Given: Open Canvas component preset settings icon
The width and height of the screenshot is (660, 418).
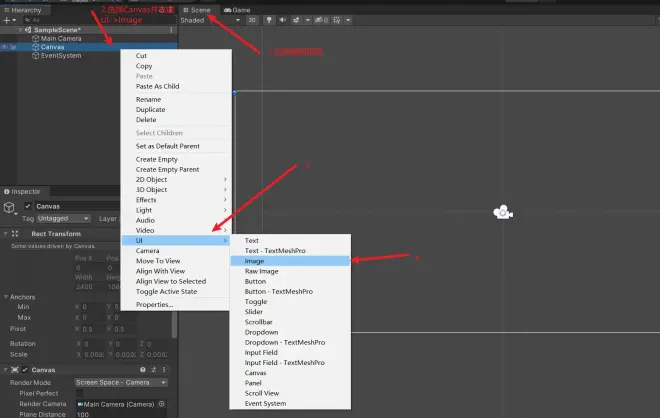Looking at the screenshot, I should click(153, 370).
